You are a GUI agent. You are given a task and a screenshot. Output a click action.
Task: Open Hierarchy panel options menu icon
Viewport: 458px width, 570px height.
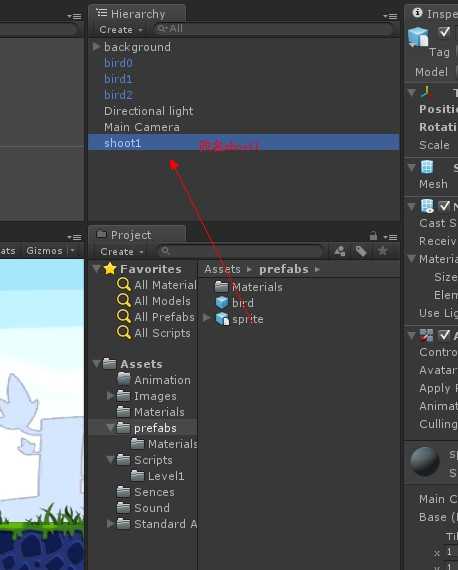pos(390,16)
